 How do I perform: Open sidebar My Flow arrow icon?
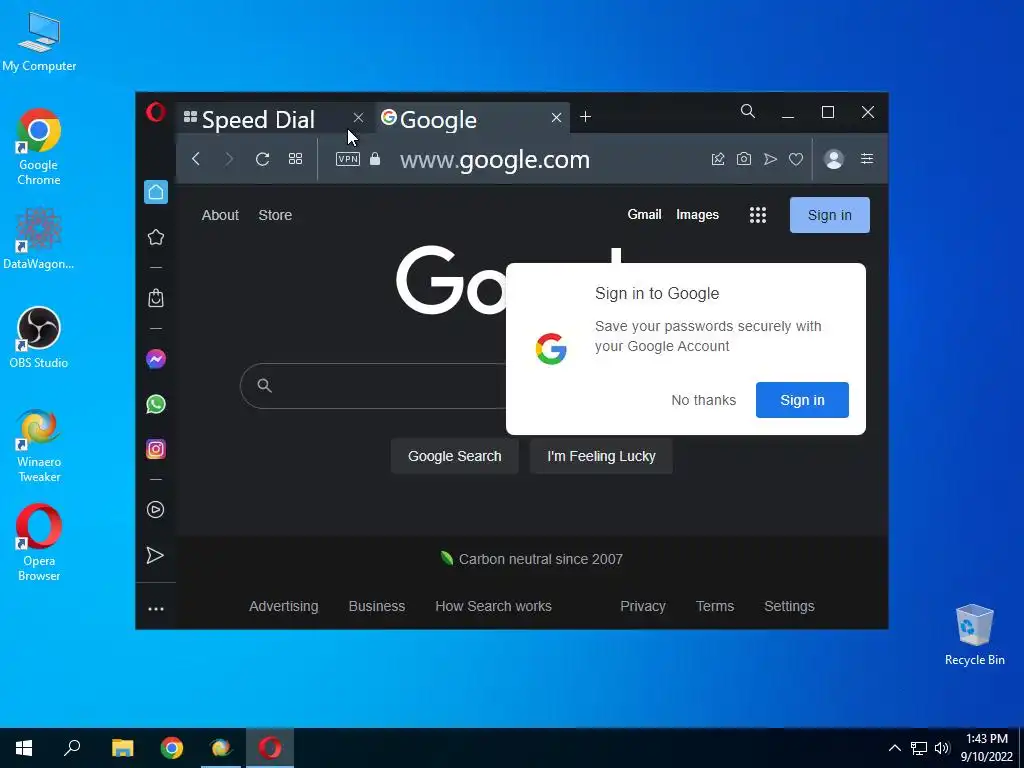tap(155, 555)
